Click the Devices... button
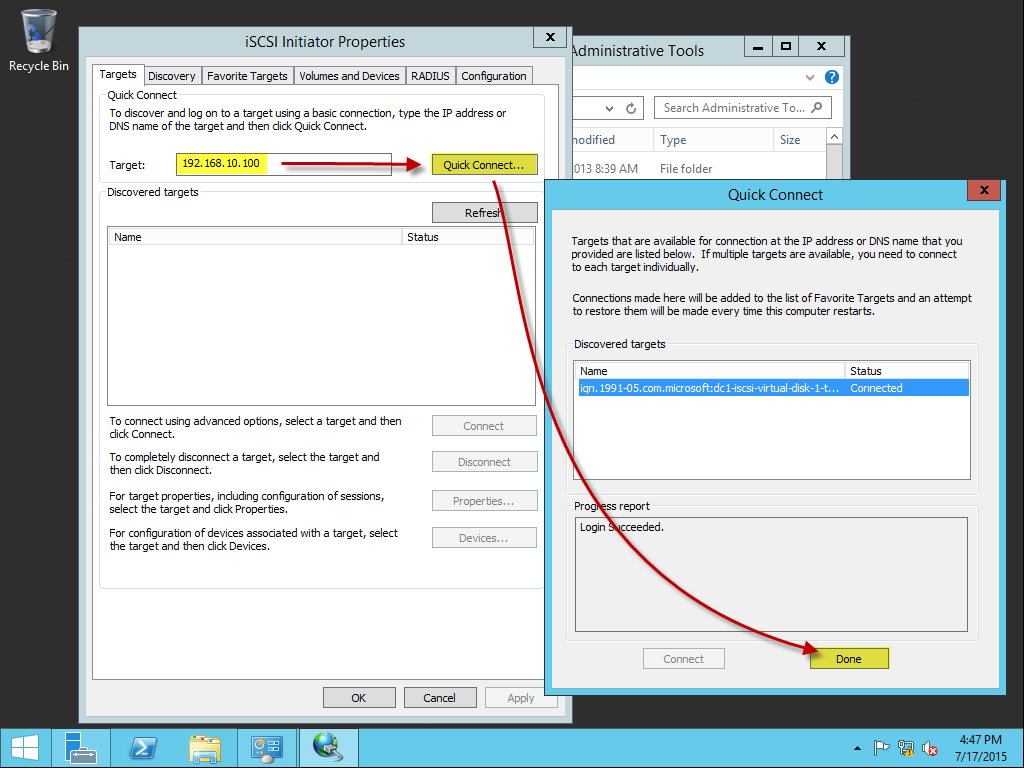Image resolution: width=1024 pixels, height=768 pixels. (x=484, y=538)
